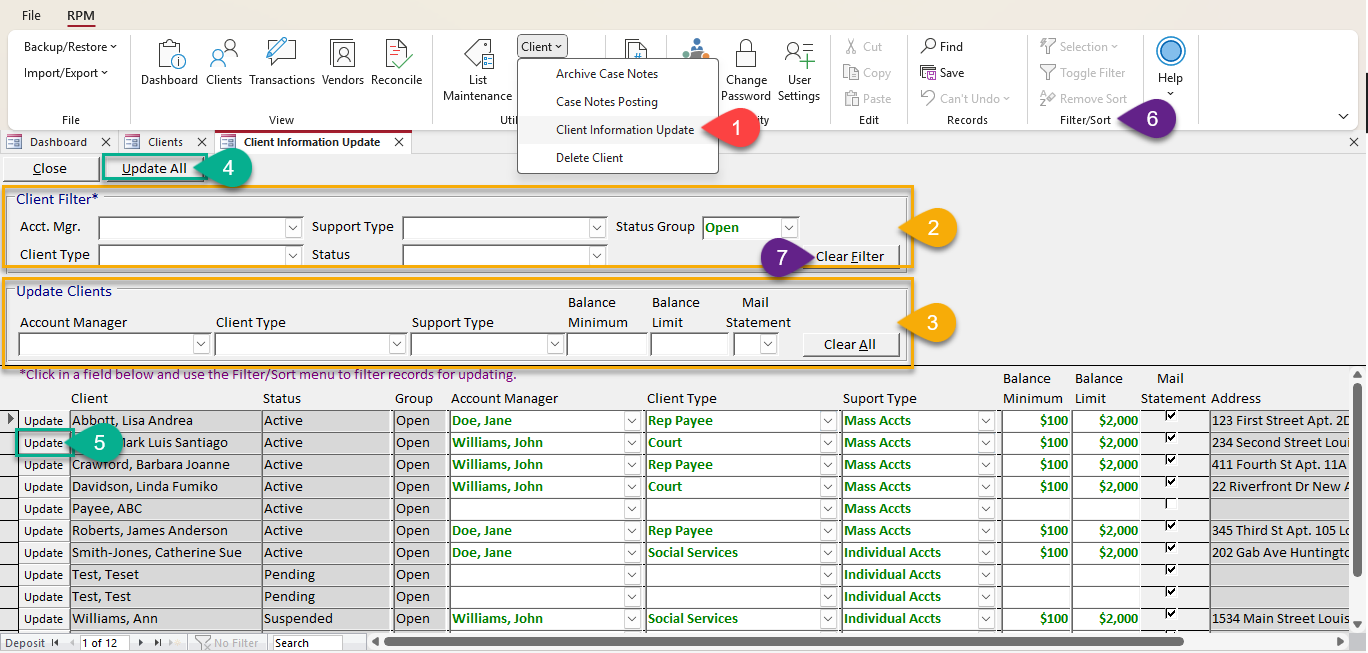Select Delete Client from Client menu
This screenshot has width=1368, height=653.
589,158
